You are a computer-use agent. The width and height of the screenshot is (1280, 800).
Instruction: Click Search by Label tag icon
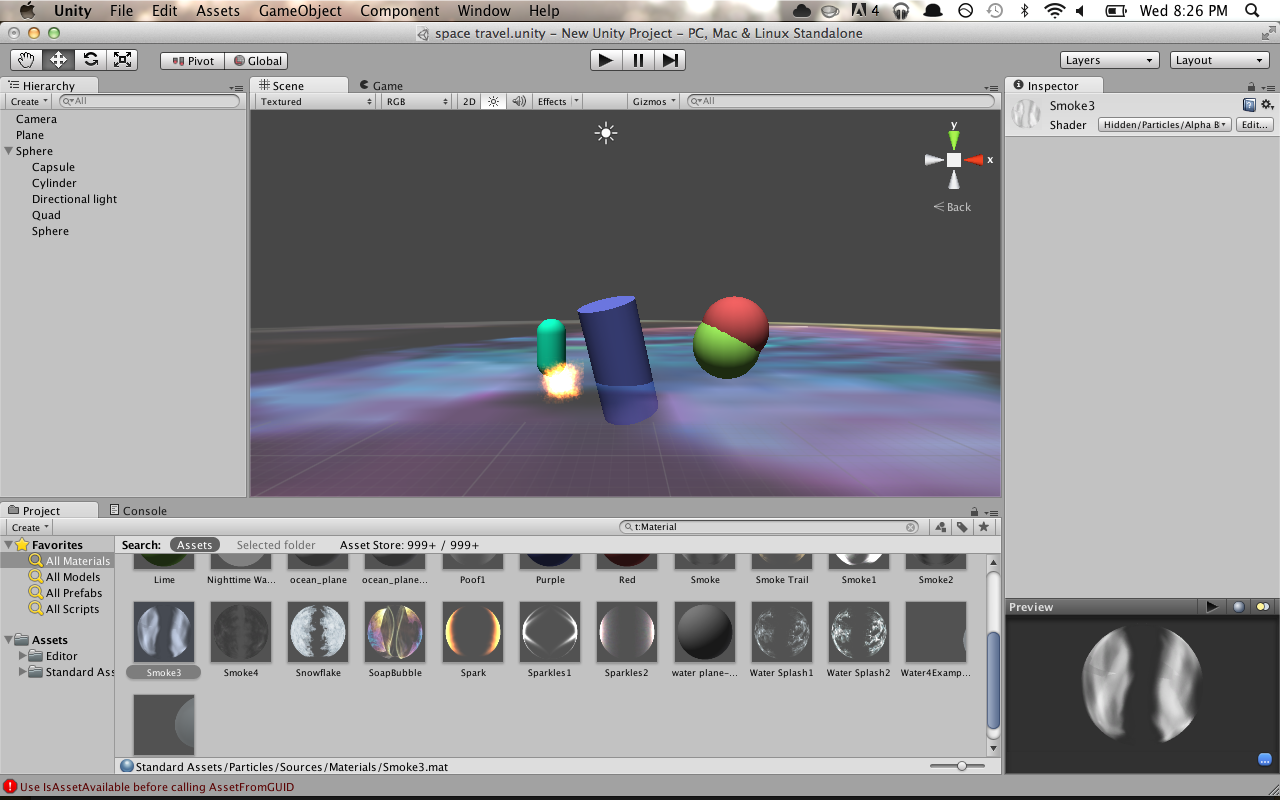pos(962,527)
